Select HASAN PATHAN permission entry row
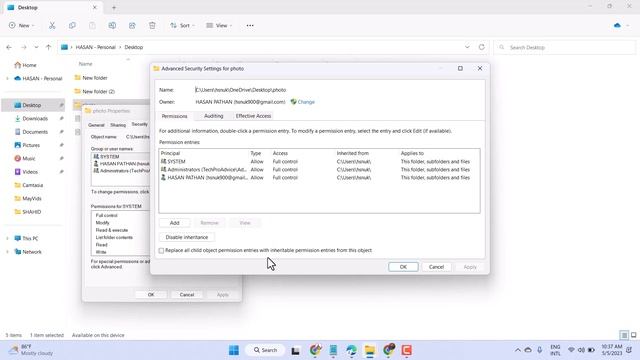Screen dimensions: 640x360 319,178
